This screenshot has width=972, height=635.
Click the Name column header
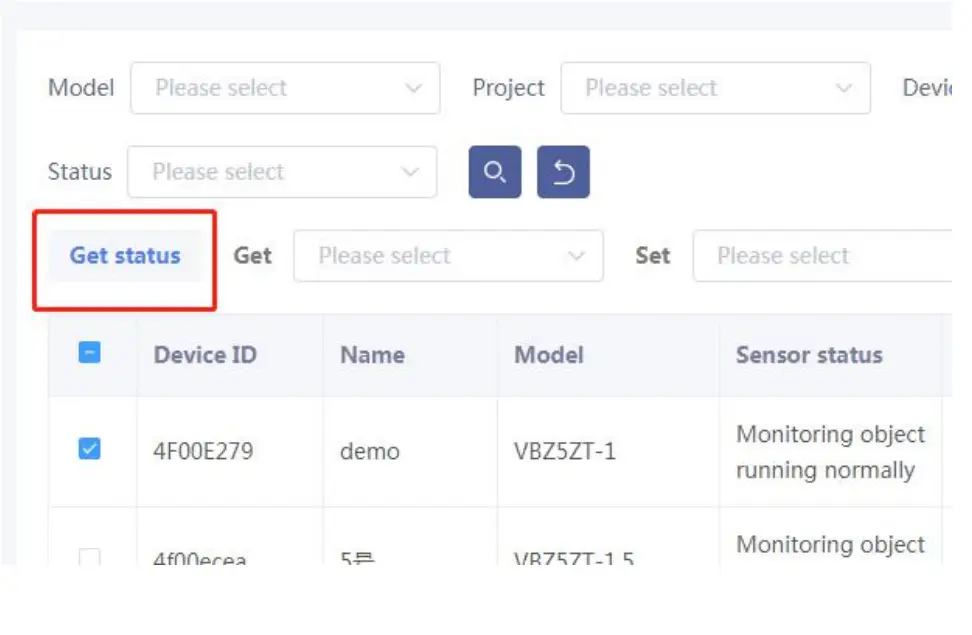[x=372, y=355]
